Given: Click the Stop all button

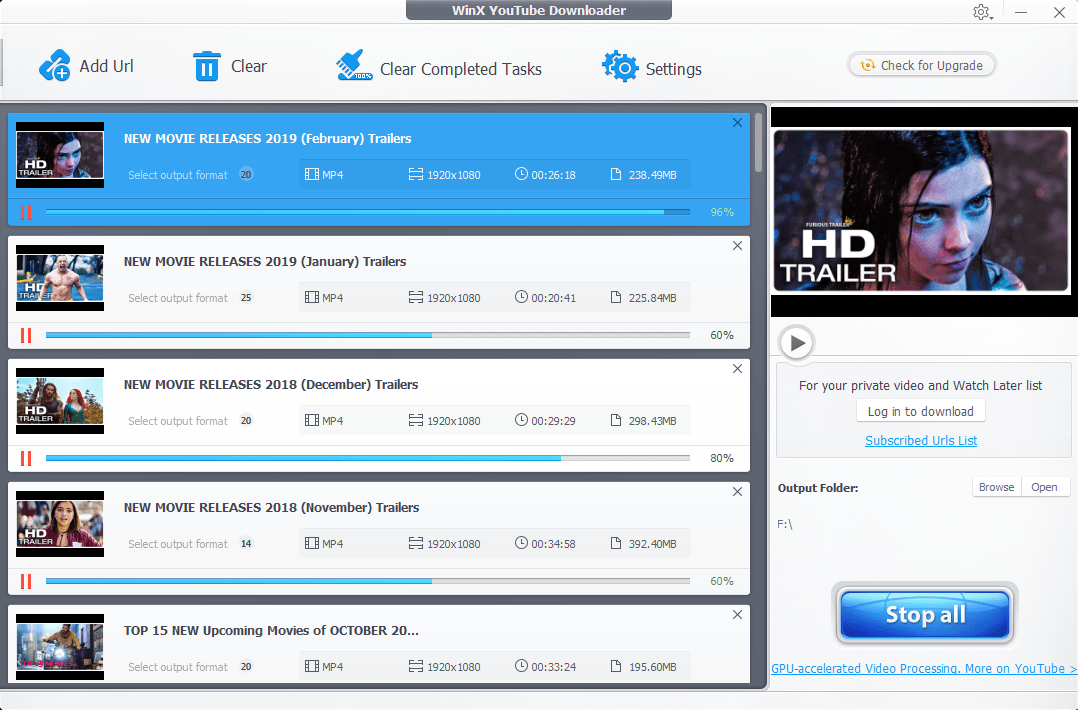Looking at the screenshot, I should point(925,614).
